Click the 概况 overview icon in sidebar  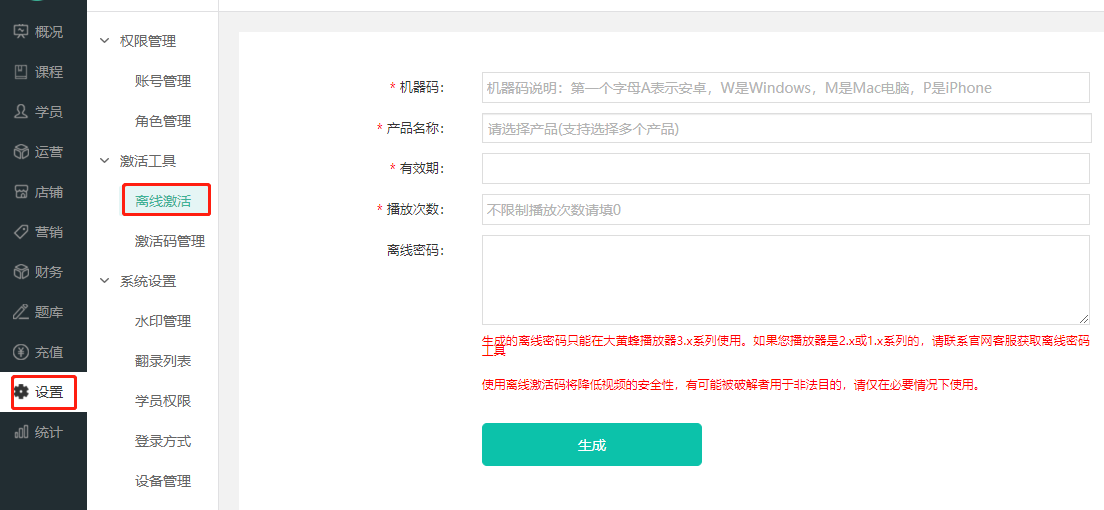pos(21,32)
